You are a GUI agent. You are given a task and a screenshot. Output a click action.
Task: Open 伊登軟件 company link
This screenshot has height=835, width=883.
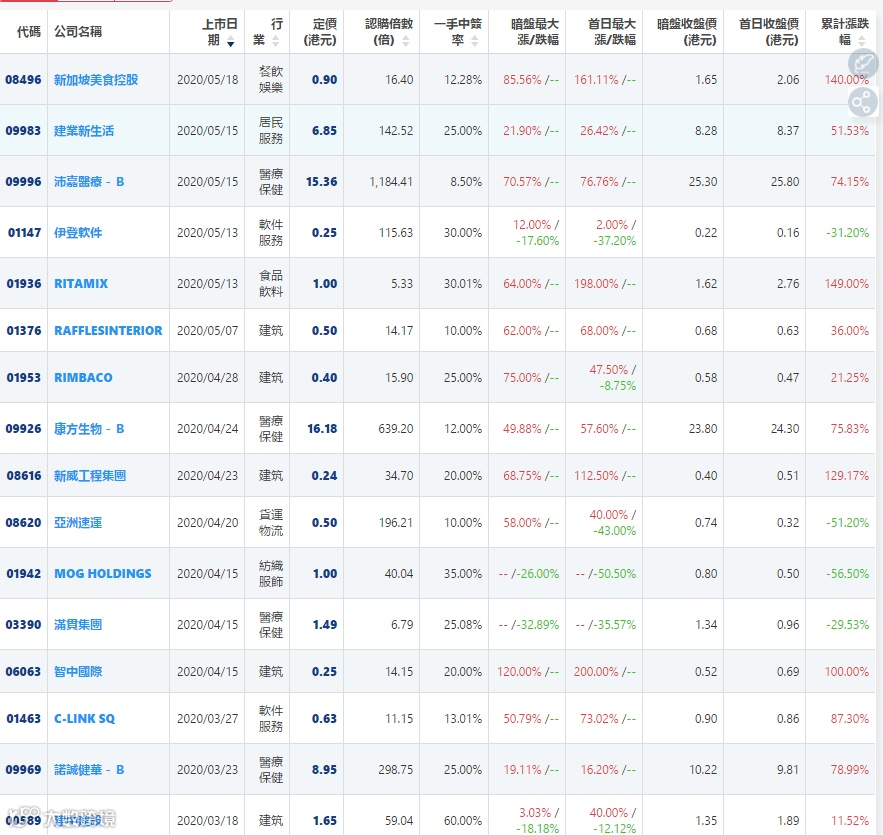click(x=78, y=233)
